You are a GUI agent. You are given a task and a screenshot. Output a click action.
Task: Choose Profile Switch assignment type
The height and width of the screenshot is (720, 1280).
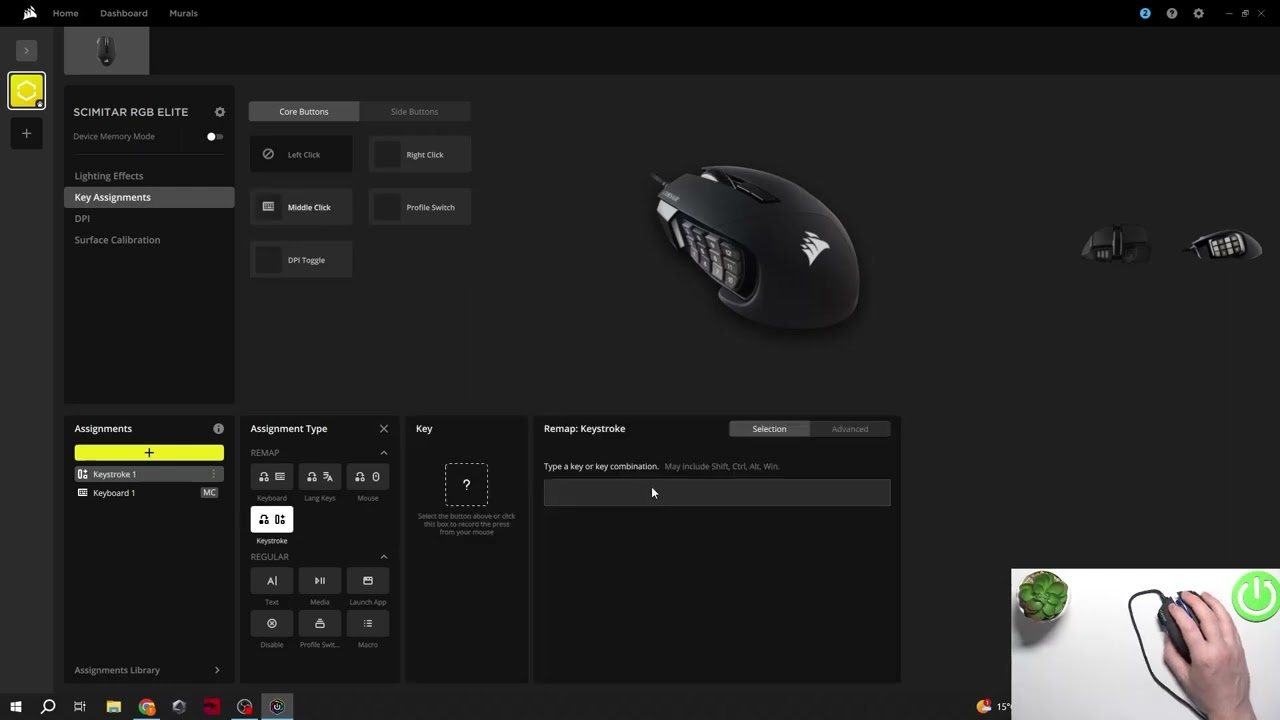(x=320, y=623)
